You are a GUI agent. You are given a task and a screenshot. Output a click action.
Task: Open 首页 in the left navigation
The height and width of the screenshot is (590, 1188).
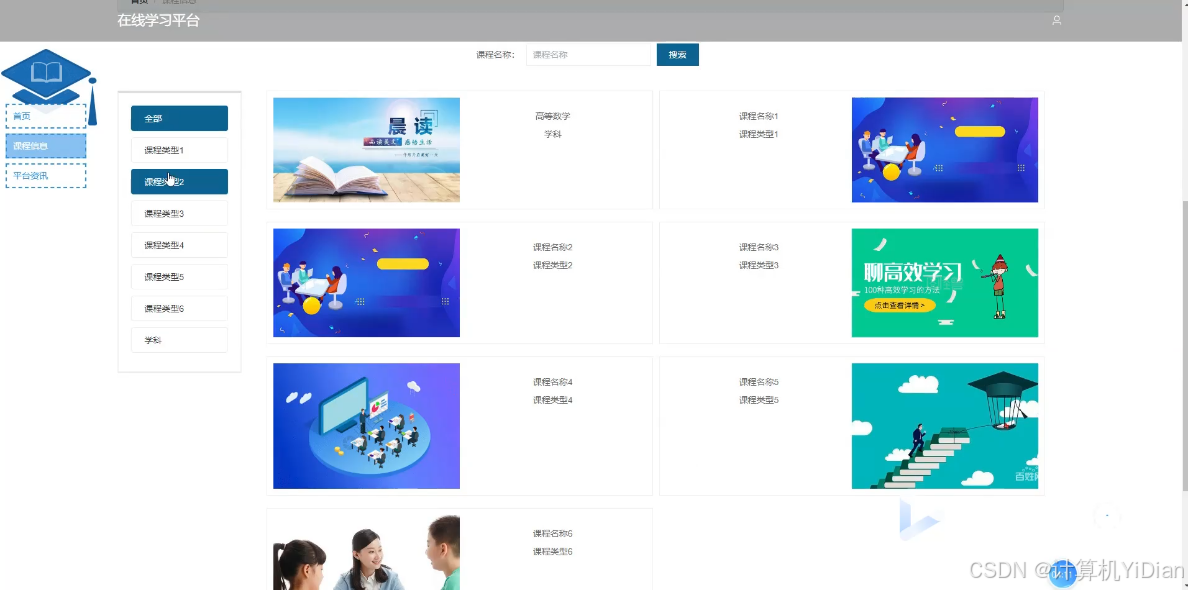click(45, 116)
